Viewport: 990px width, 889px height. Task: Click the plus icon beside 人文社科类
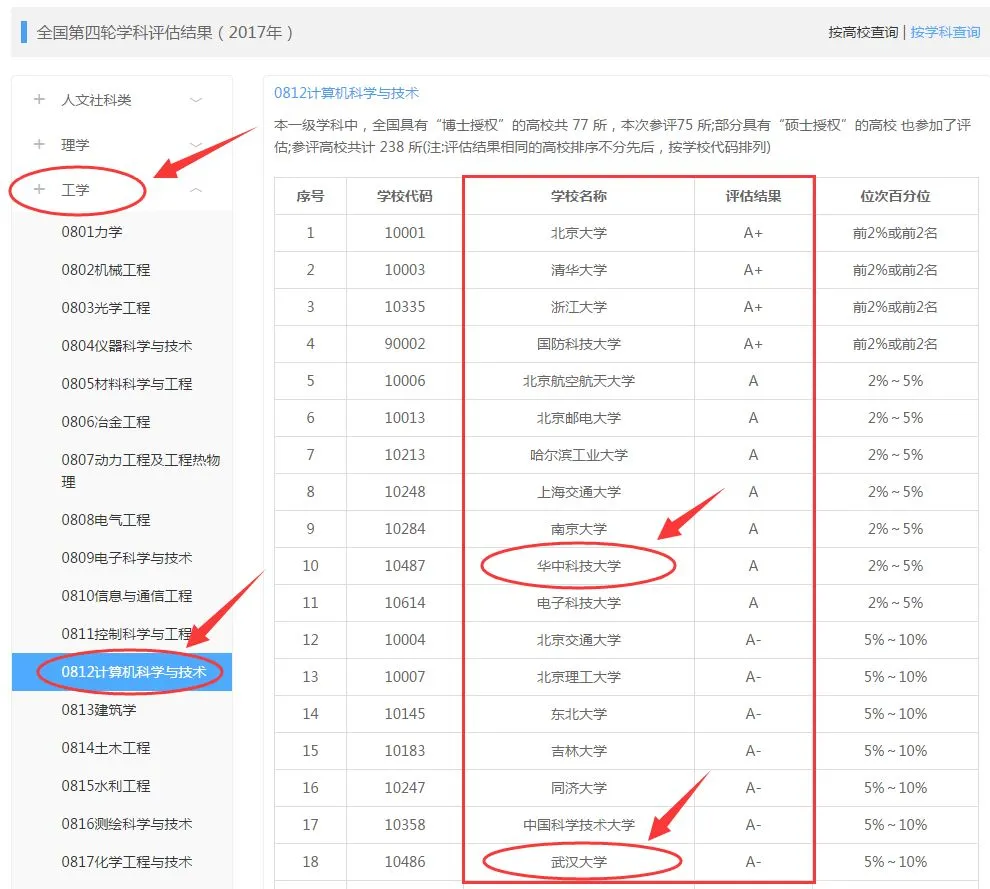click(x=39, y=99)
